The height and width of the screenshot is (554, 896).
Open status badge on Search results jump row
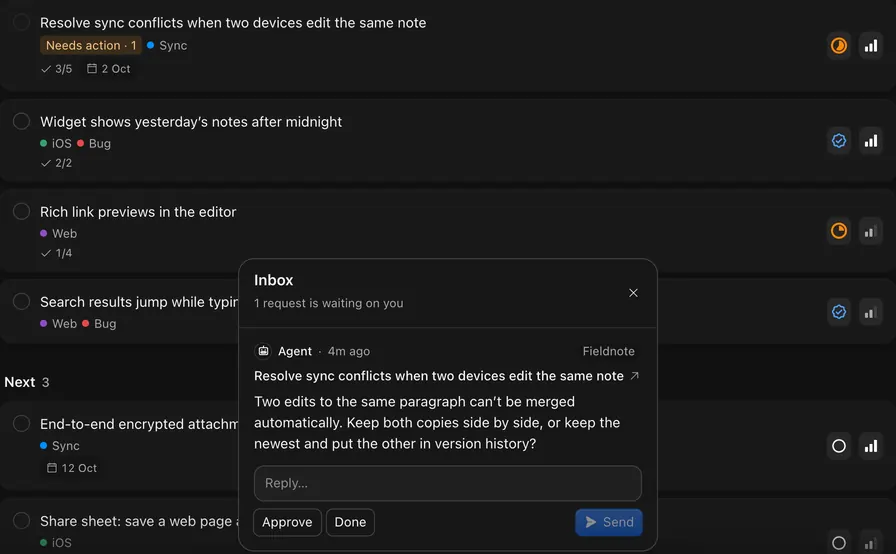838,312
